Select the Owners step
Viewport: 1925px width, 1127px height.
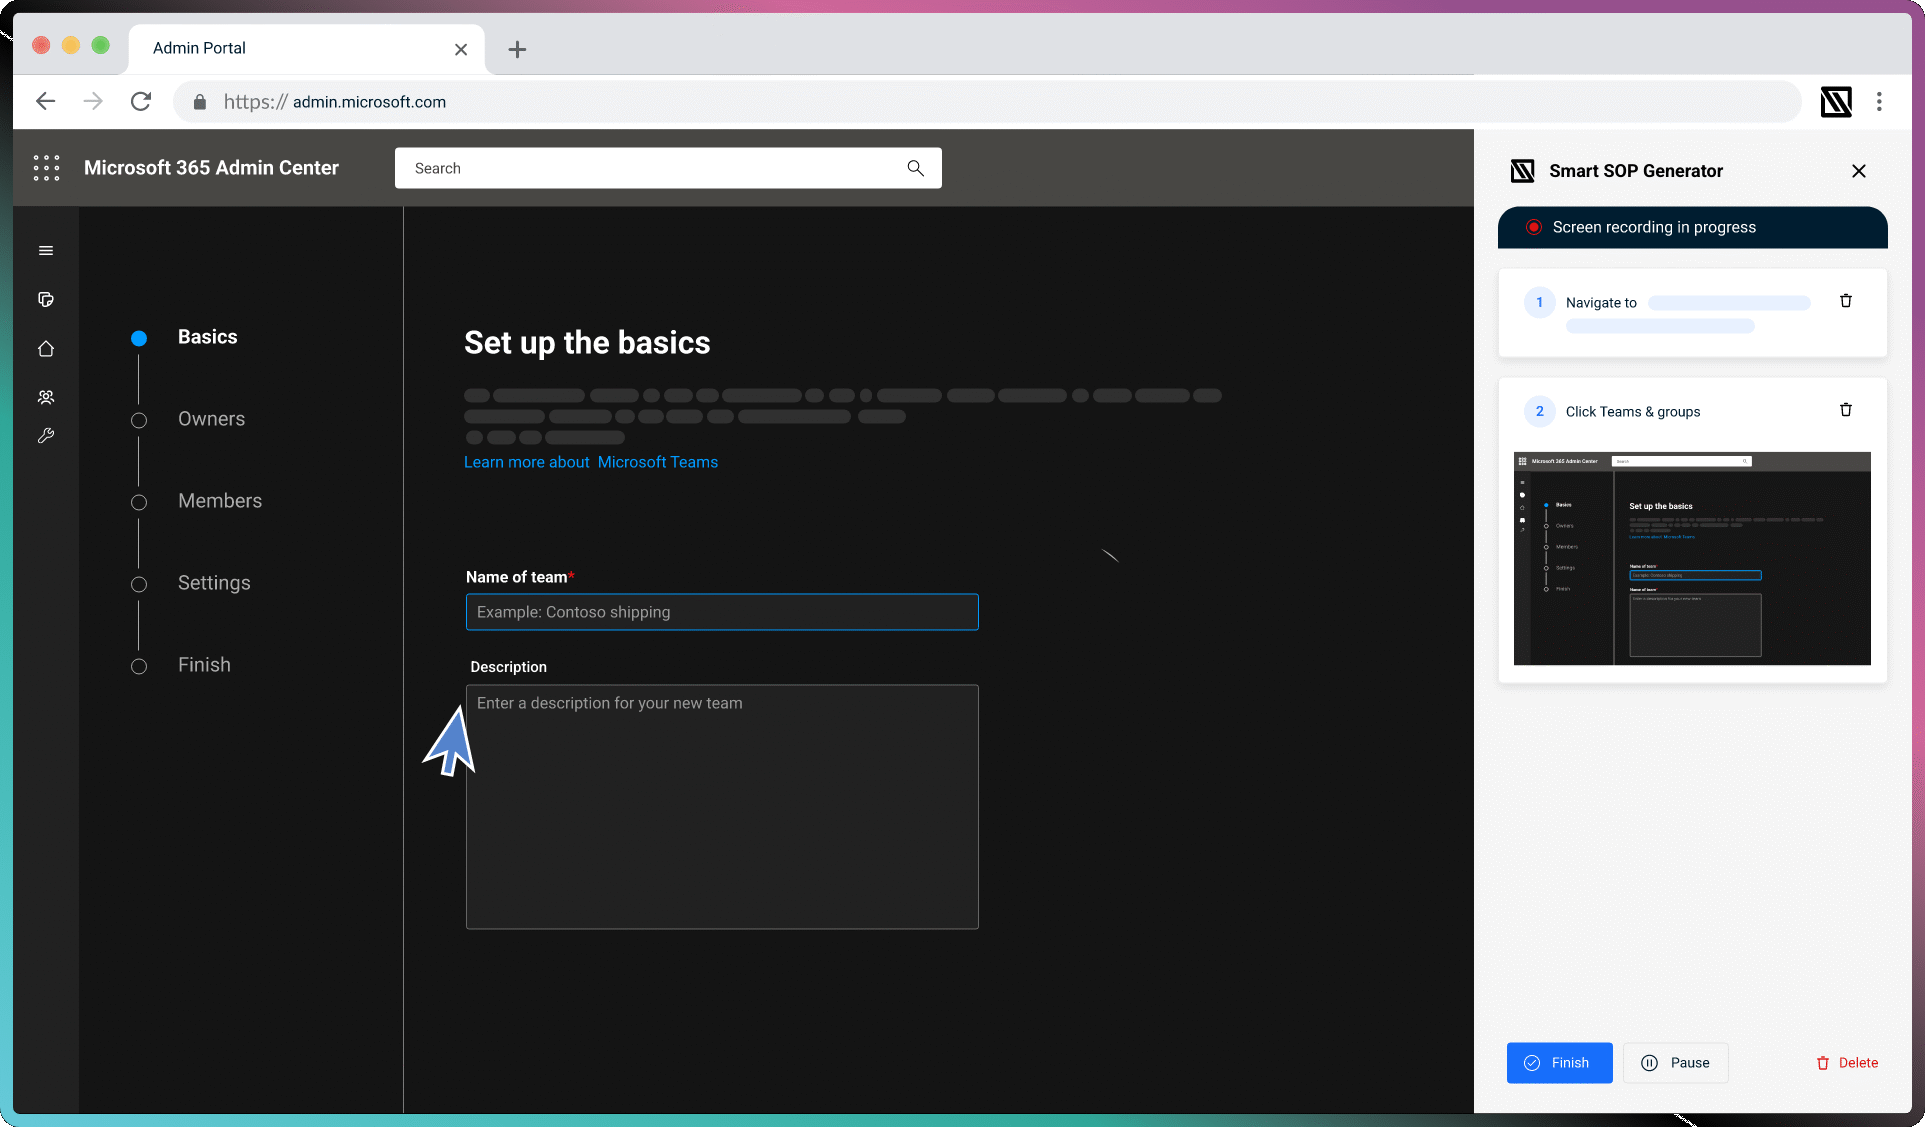tap(211, 419)
